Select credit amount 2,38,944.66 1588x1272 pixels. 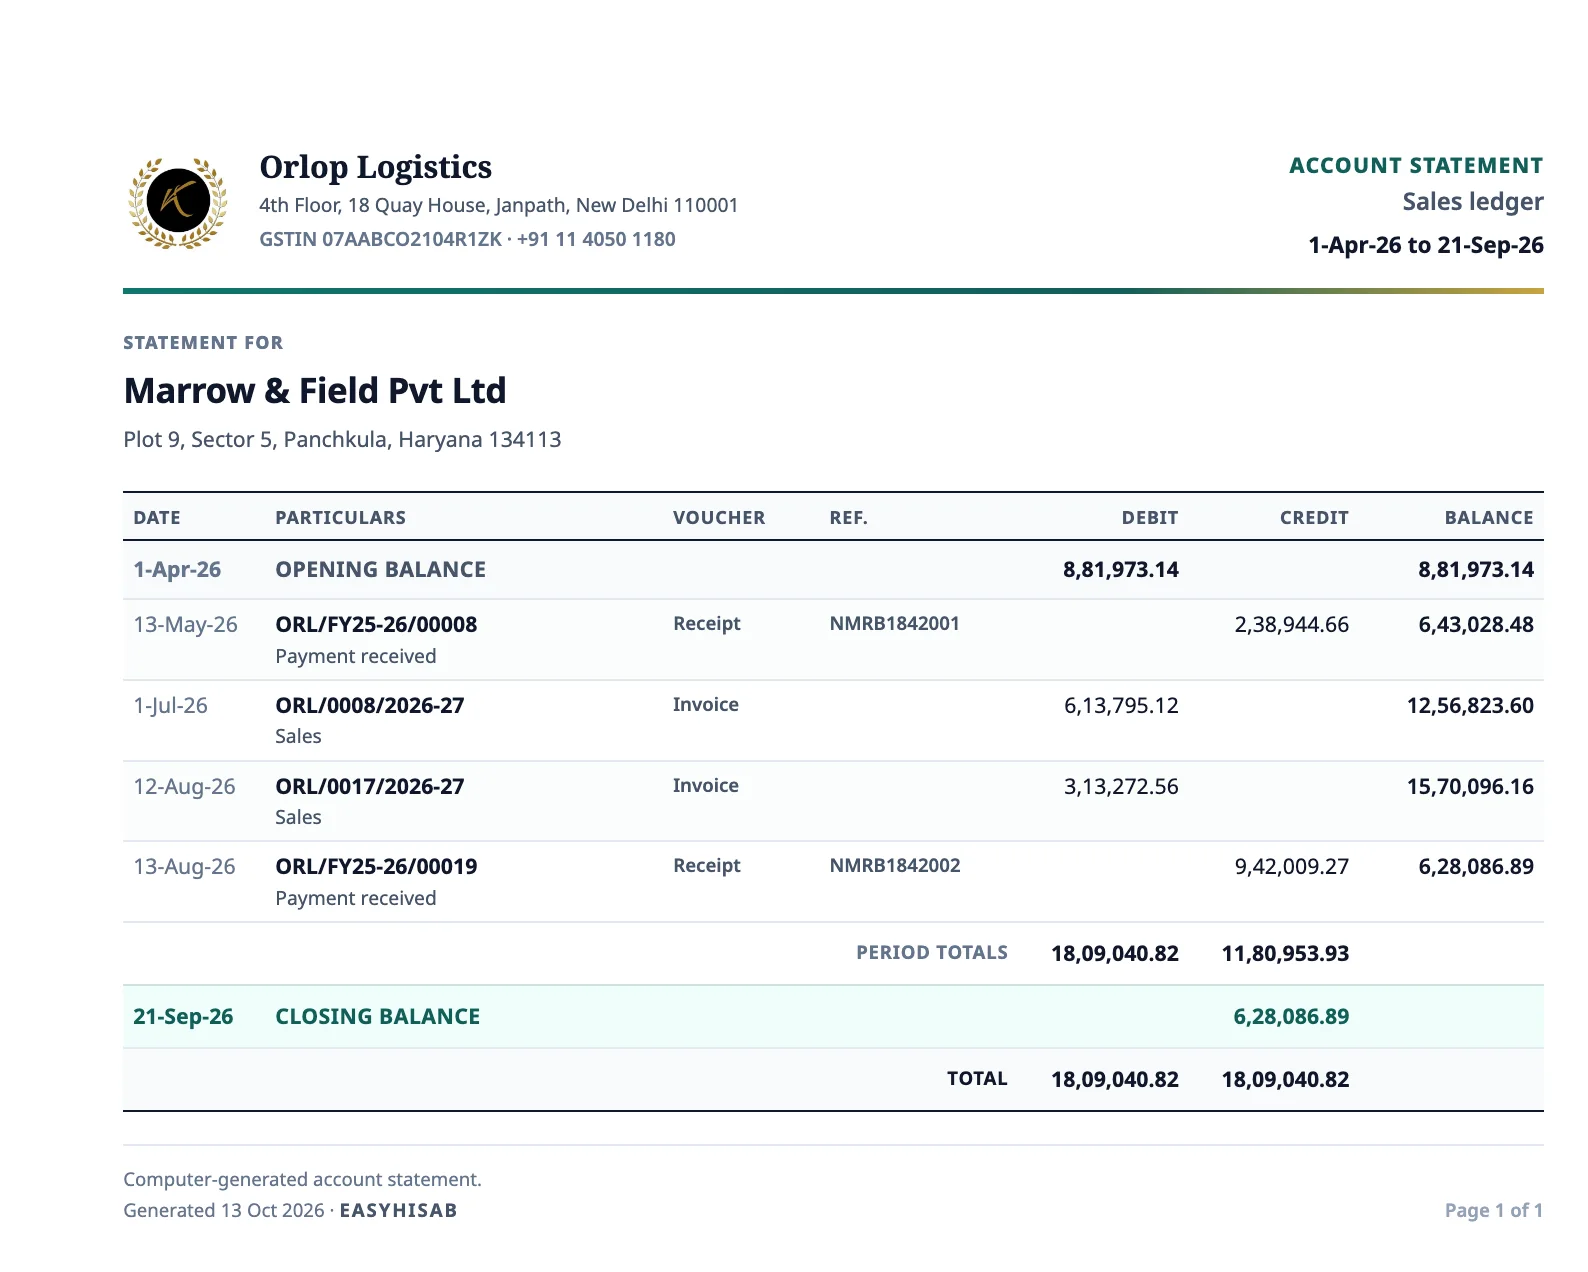(x=1291, y=625)
